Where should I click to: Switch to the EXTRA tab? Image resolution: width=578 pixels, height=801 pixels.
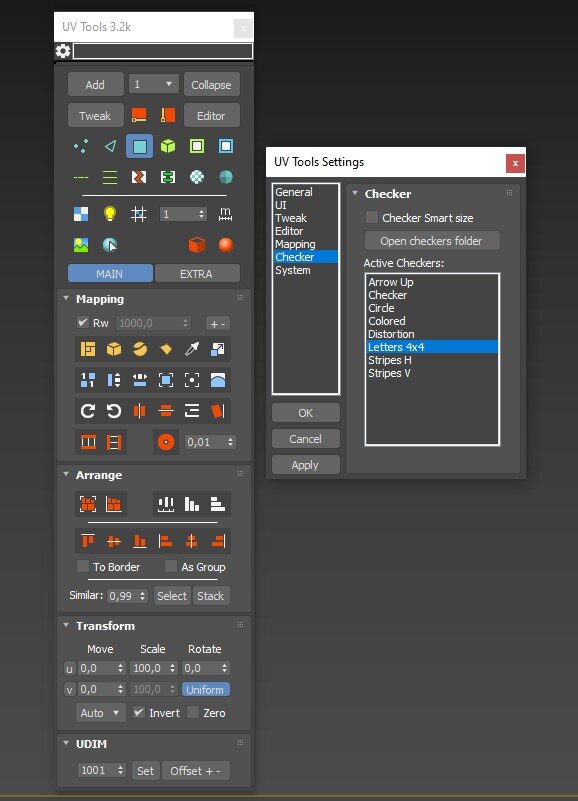tap(197, 273)
